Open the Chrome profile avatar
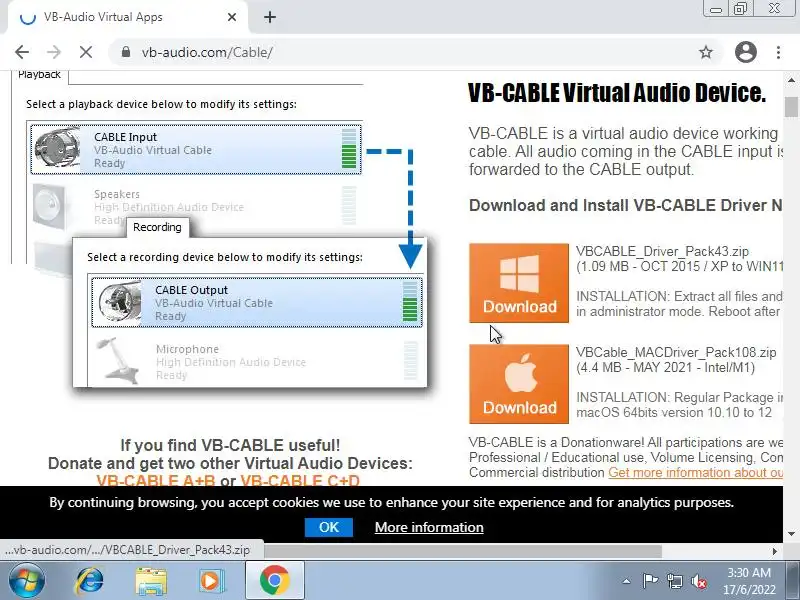The image size is (800, 600). pyautogui.click(x=745, y=52)
